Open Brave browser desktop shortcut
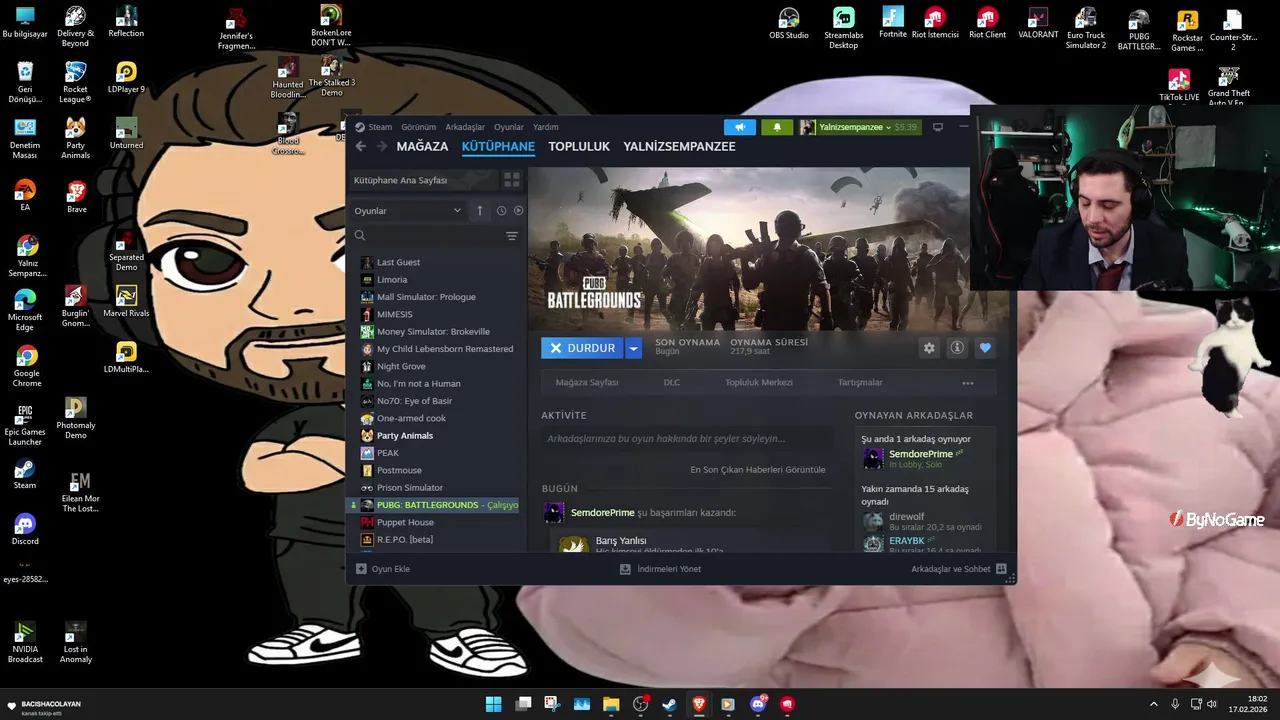This screenshot has height=720, width=1280. [77, 196]
